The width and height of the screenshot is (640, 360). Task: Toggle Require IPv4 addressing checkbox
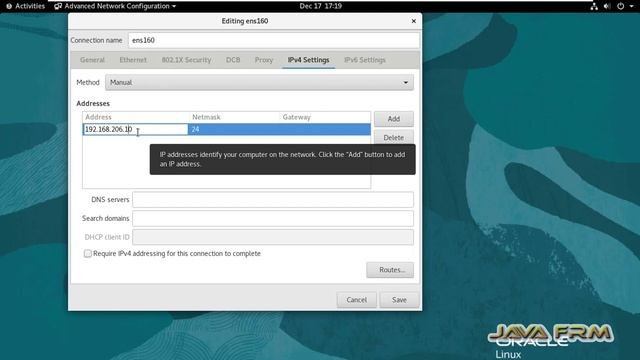tap(88, 253)
